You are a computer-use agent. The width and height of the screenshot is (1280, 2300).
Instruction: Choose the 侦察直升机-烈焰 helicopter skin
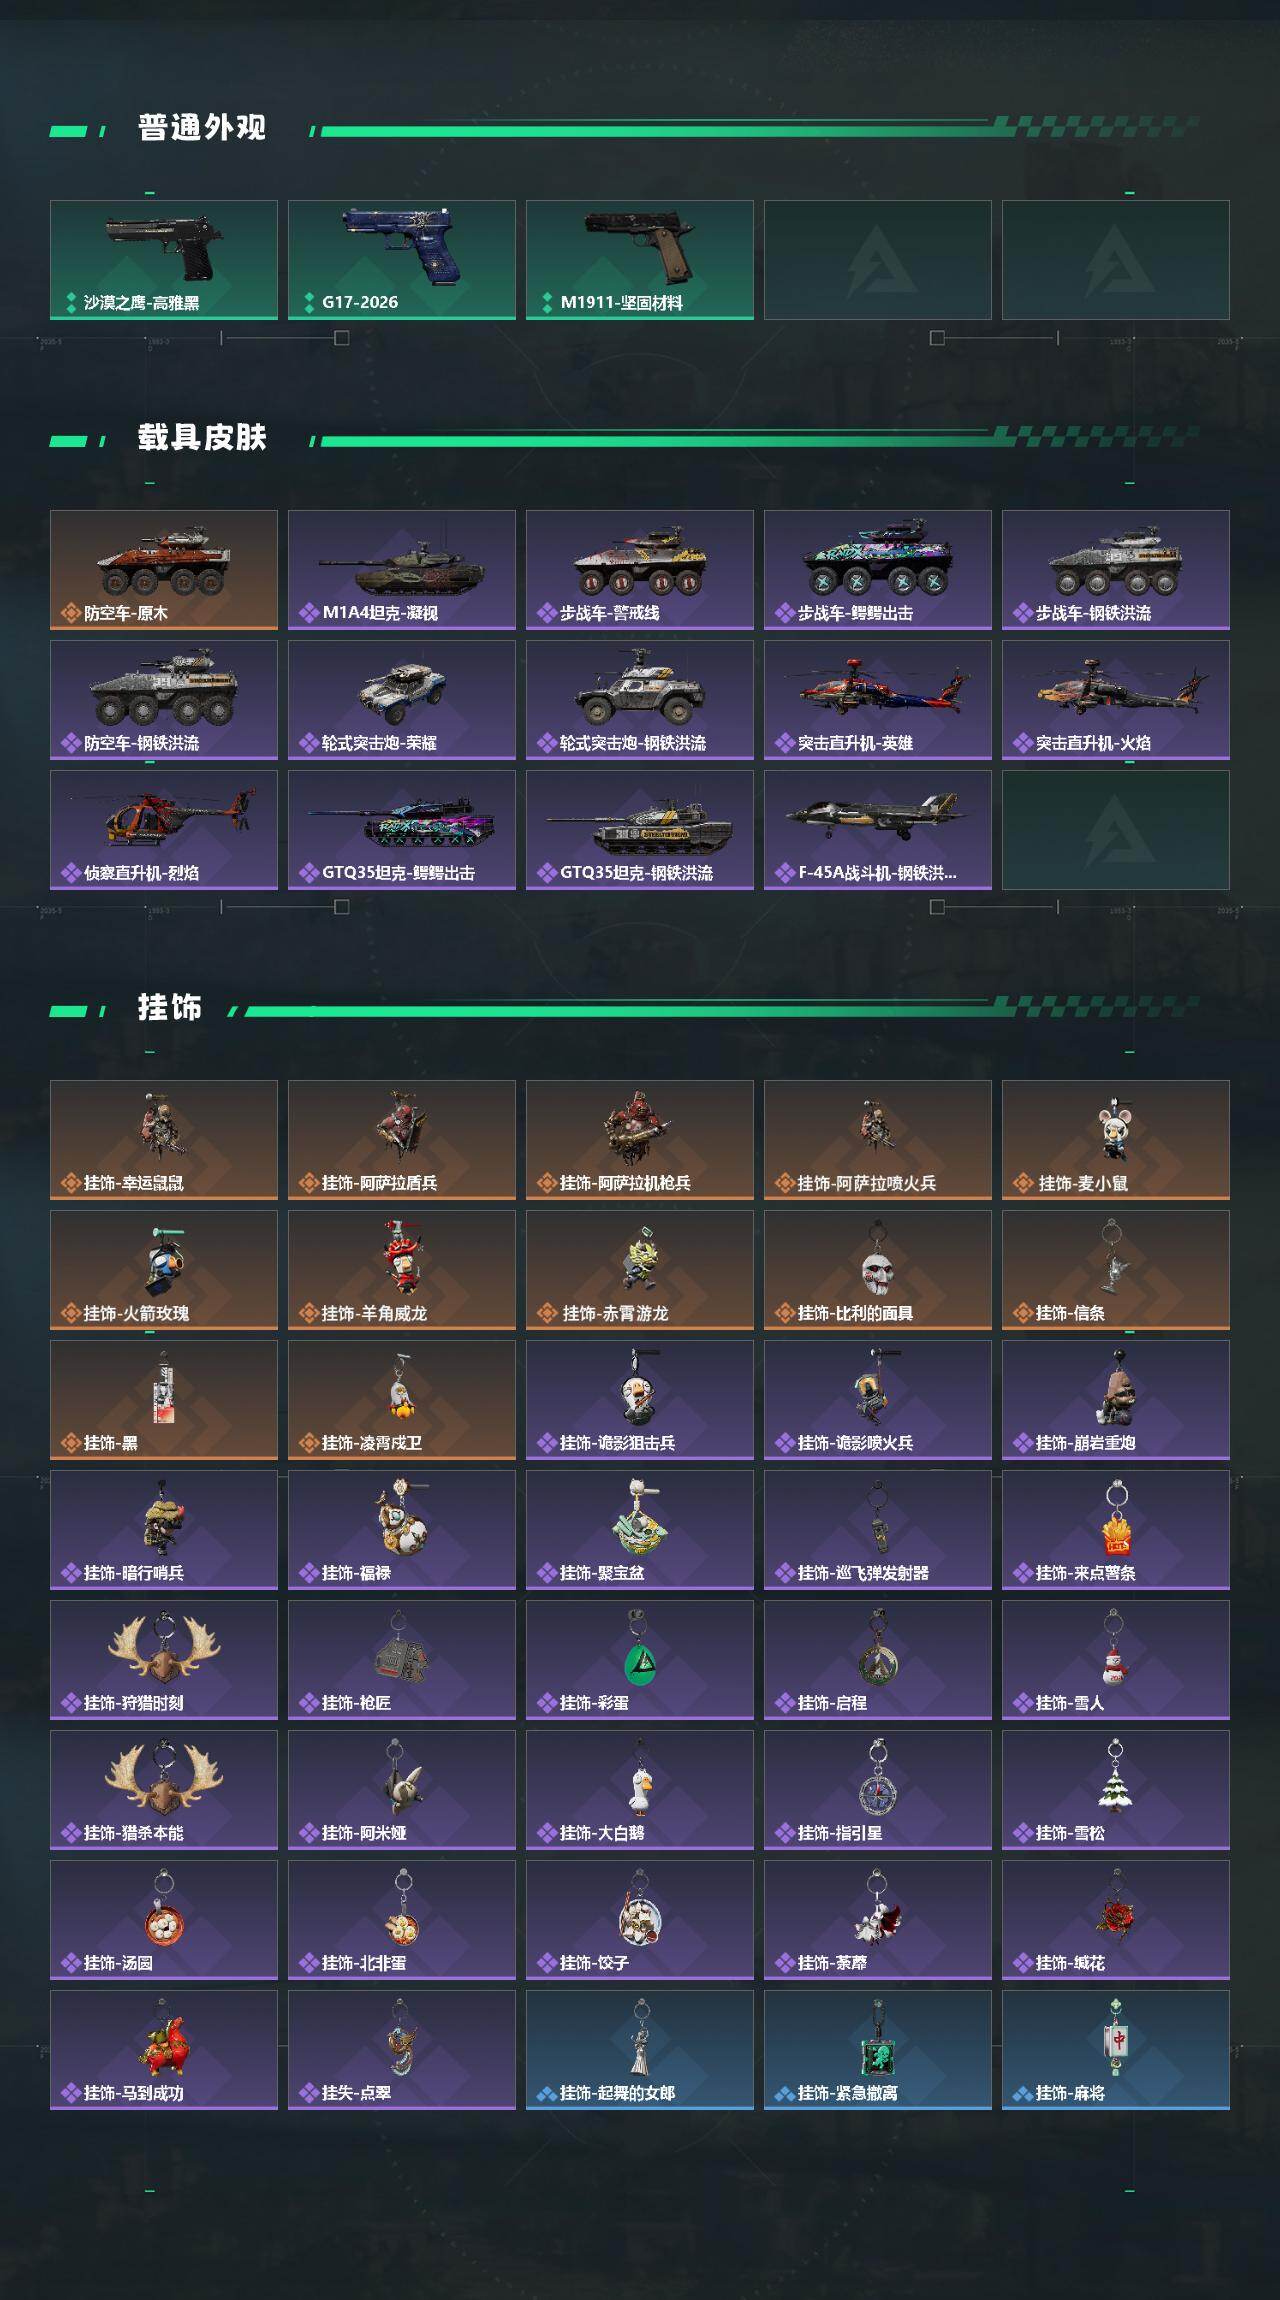pos(164,830)
